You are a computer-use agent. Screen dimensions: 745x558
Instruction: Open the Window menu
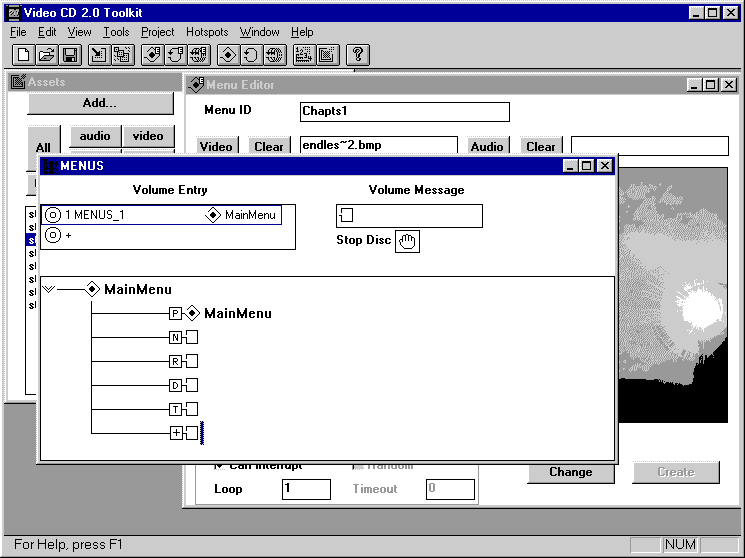tap(259, 32)
